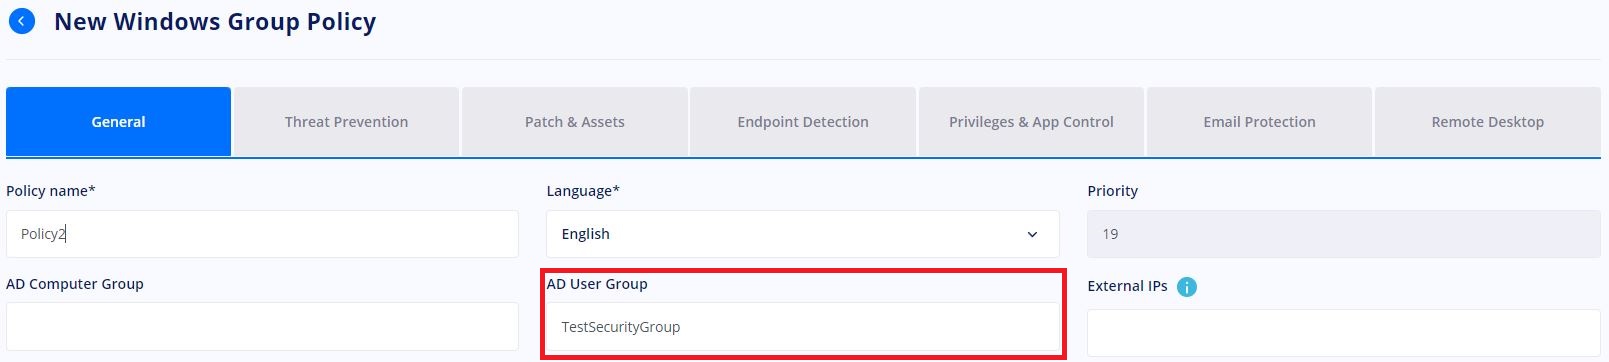The image size is (1609, 362).
Task: Open the Remote Desktop tab
Action: pyautogui.click(x=1488, y=122)
